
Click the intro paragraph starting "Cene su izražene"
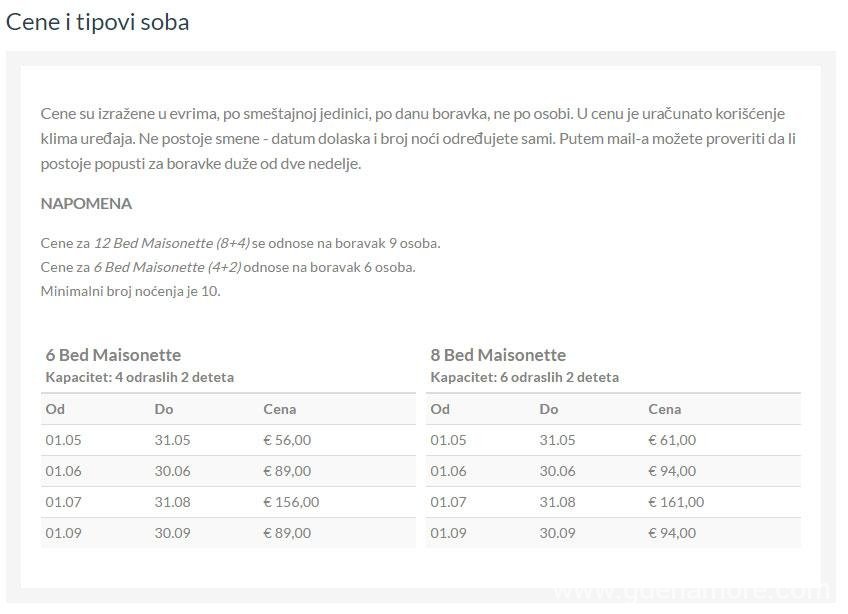[420, 138]
